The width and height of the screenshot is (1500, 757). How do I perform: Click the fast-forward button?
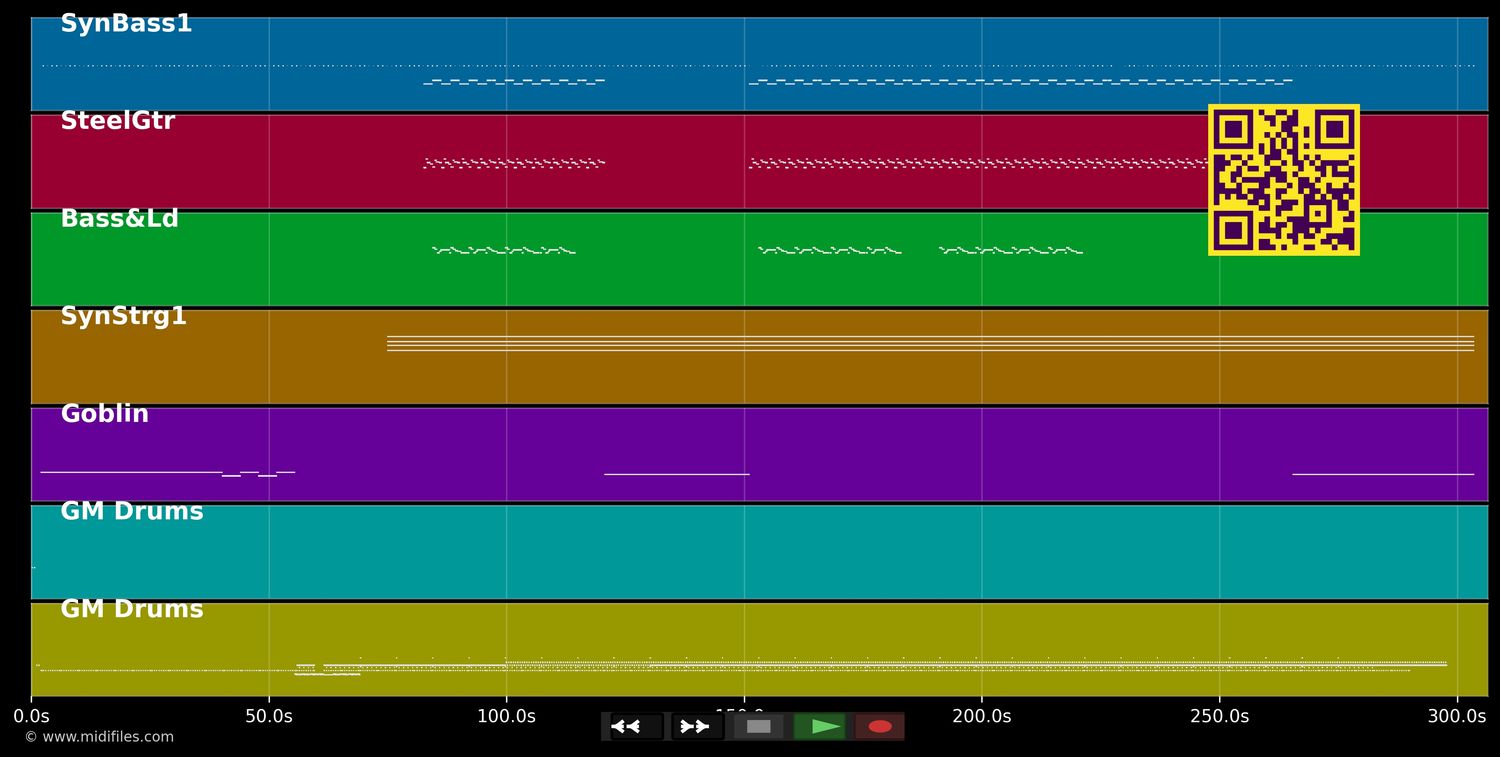697,726
